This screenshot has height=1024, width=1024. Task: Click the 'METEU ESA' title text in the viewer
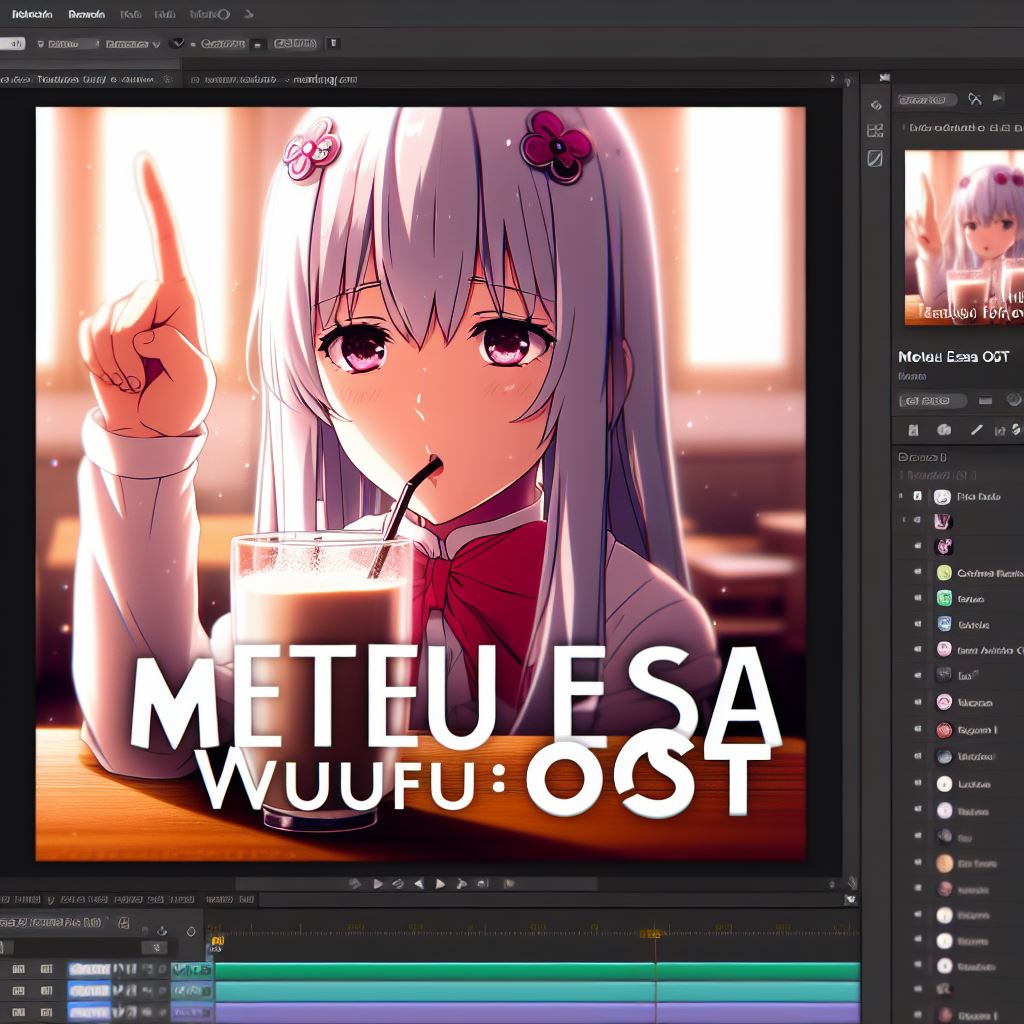tap(456, 697)
